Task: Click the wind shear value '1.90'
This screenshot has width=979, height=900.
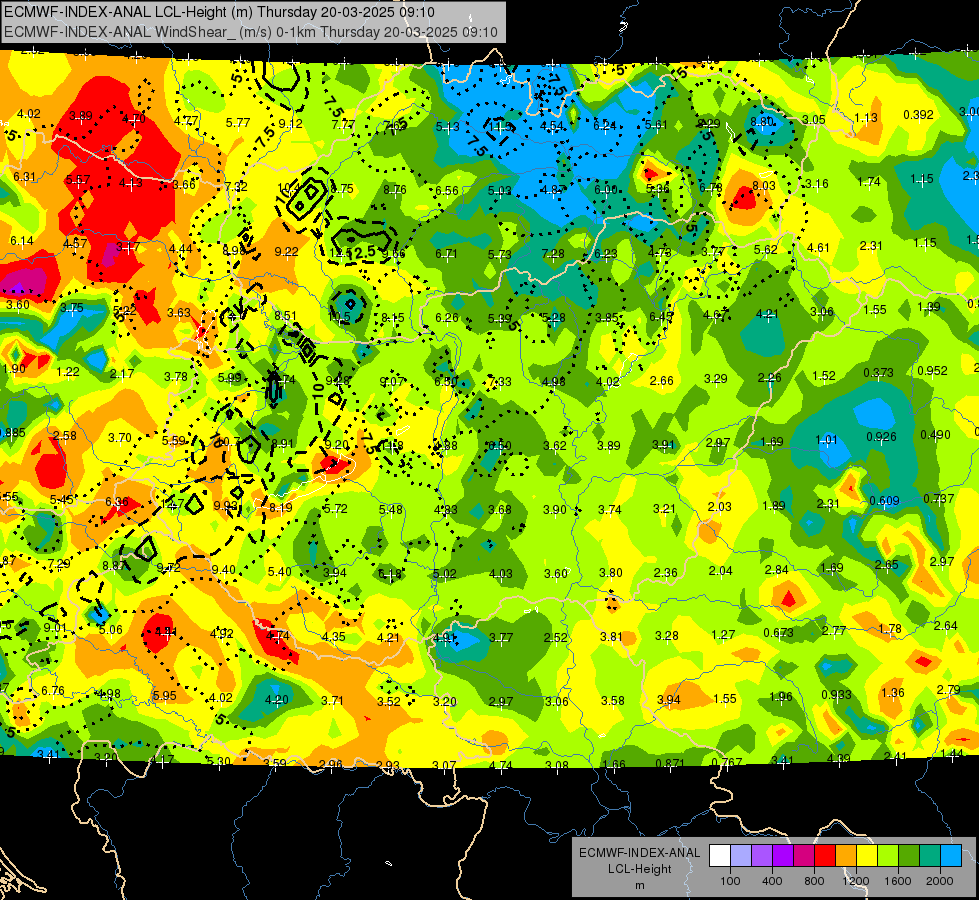Action: tap(14, 368)
